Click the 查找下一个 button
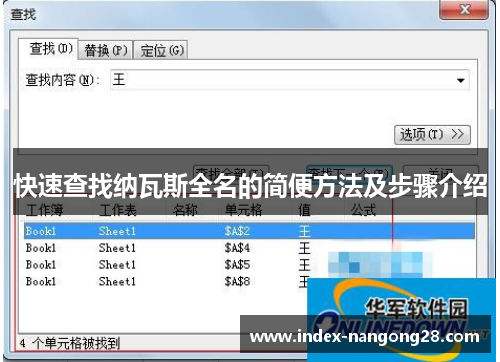This screenshot has height=362, width=500. pyautogui.click(x=349, y=173)
